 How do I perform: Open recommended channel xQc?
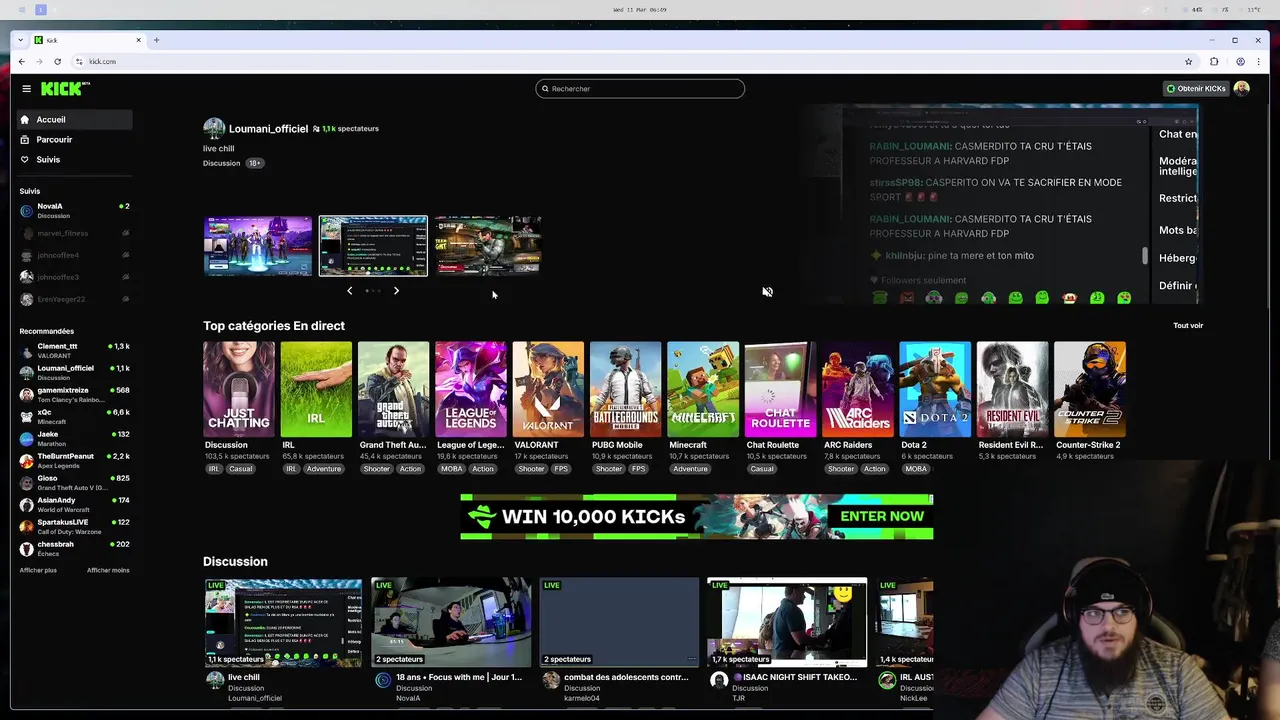click(x=74, y=416)
